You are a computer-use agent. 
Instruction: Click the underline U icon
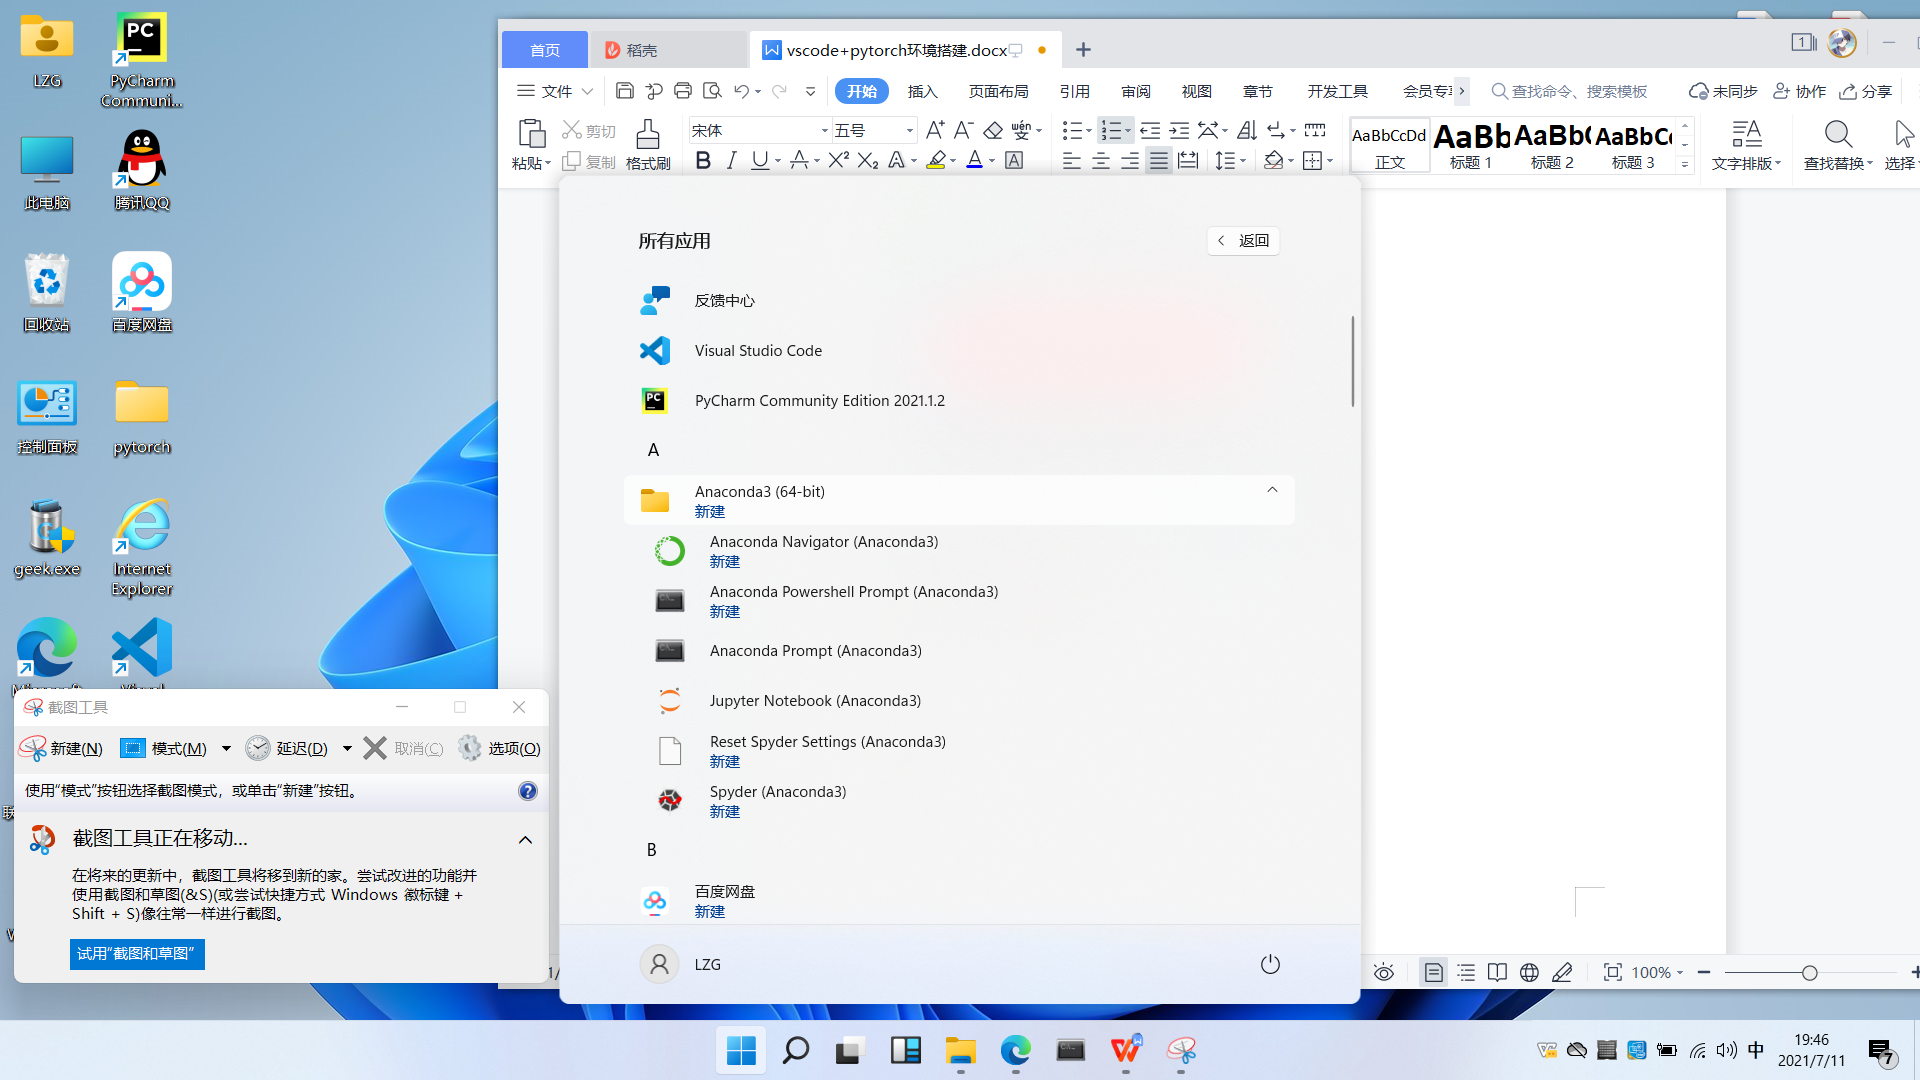(x=760, y=160)
